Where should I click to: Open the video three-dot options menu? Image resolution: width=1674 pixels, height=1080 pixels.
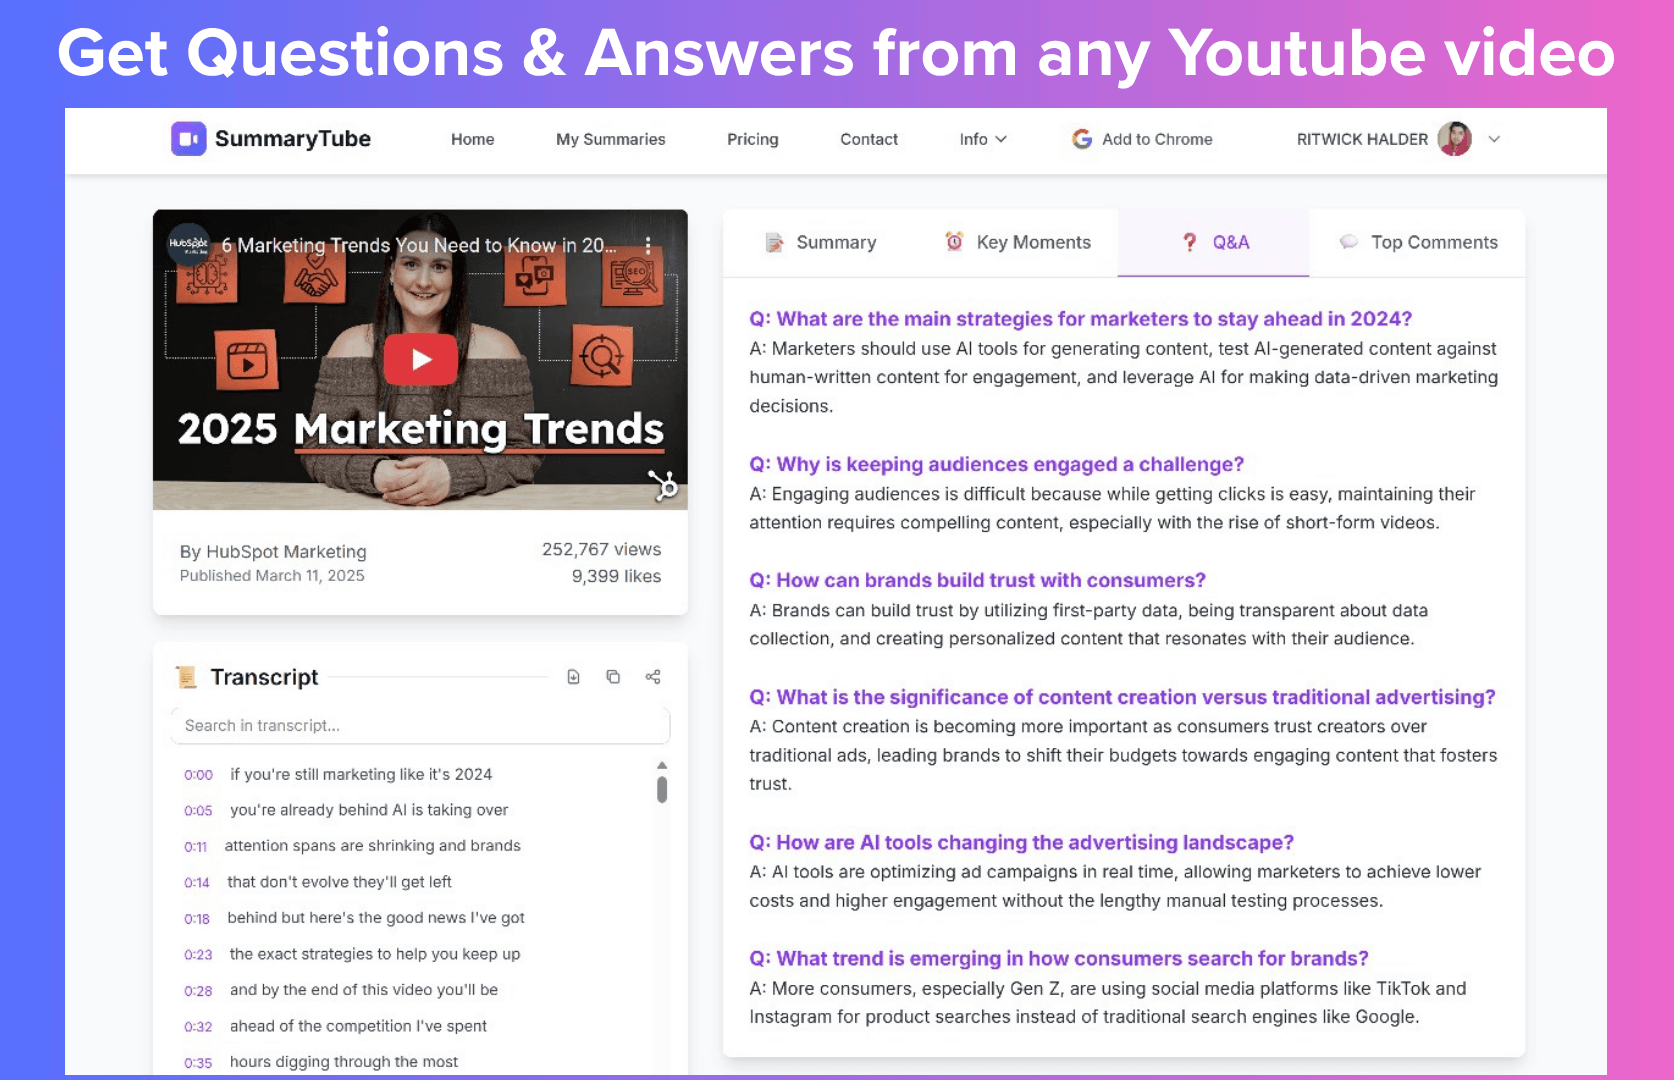tap(648, 245)
